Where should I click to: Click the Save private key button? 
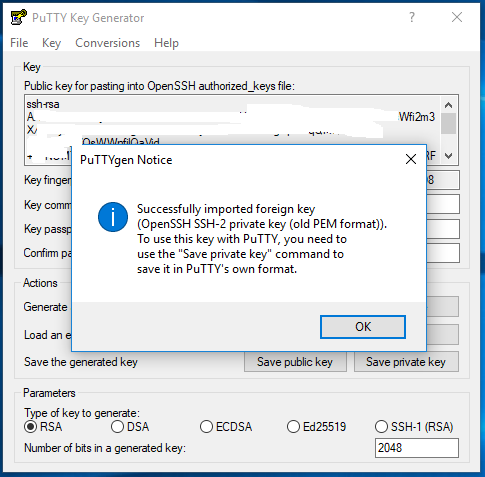pos(406,362)
